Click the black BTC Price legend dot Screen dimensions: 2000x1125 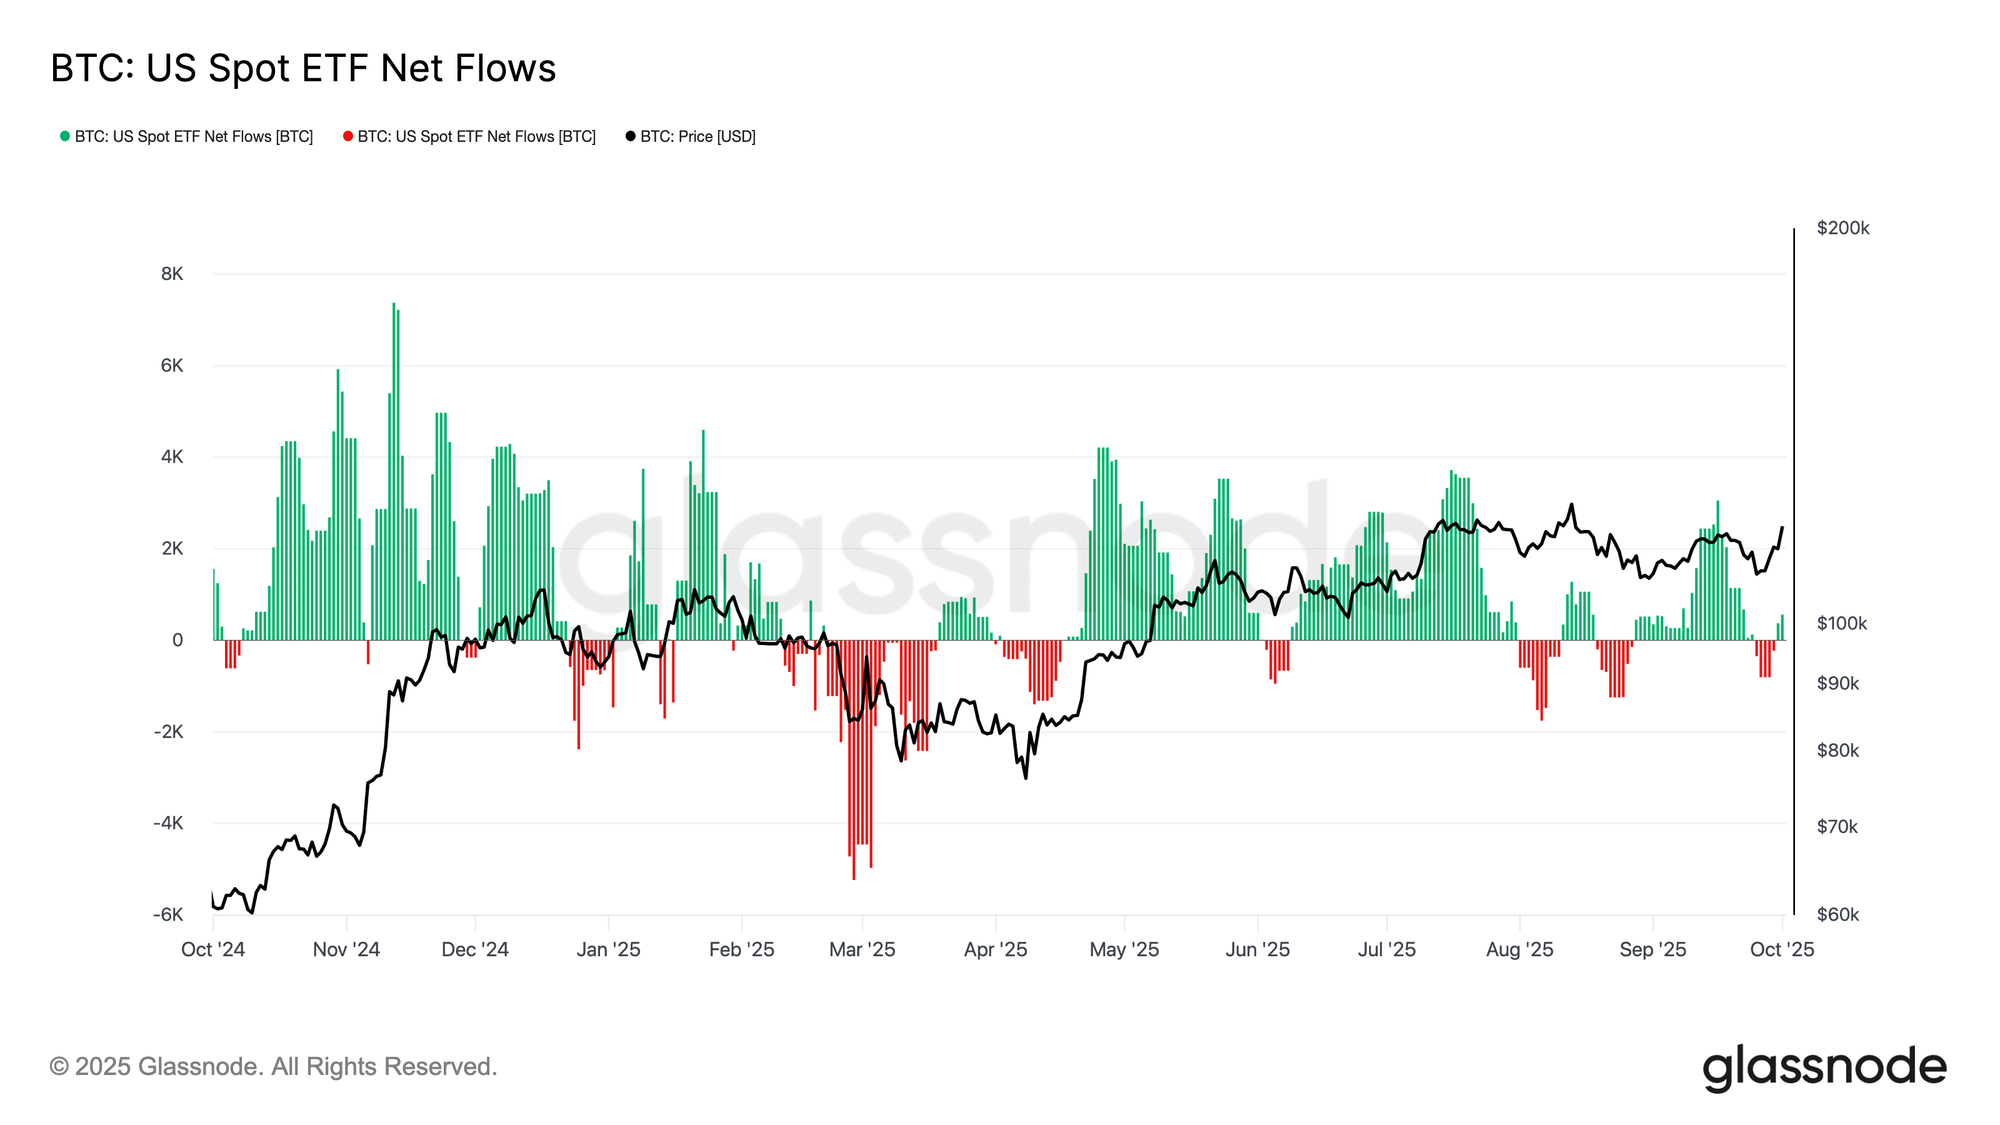[630, 136]
